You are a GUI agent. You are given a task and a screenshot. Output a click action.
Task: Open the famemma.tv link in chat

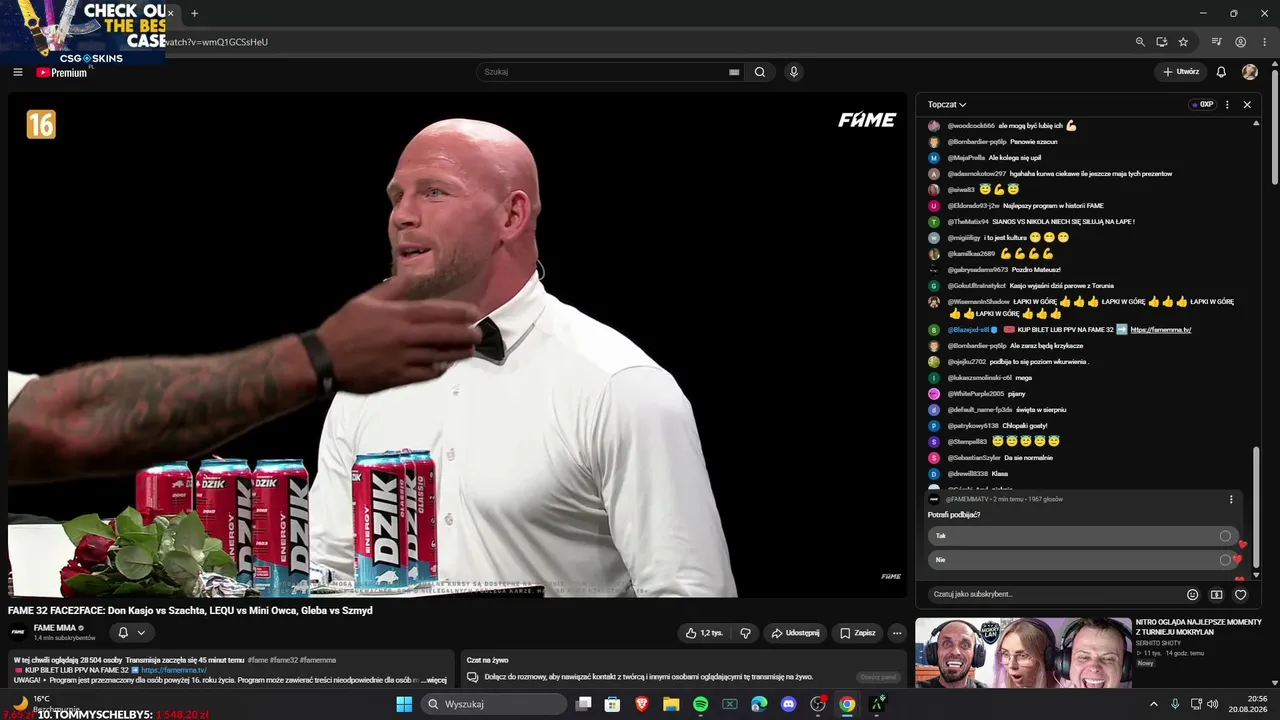1161,330
